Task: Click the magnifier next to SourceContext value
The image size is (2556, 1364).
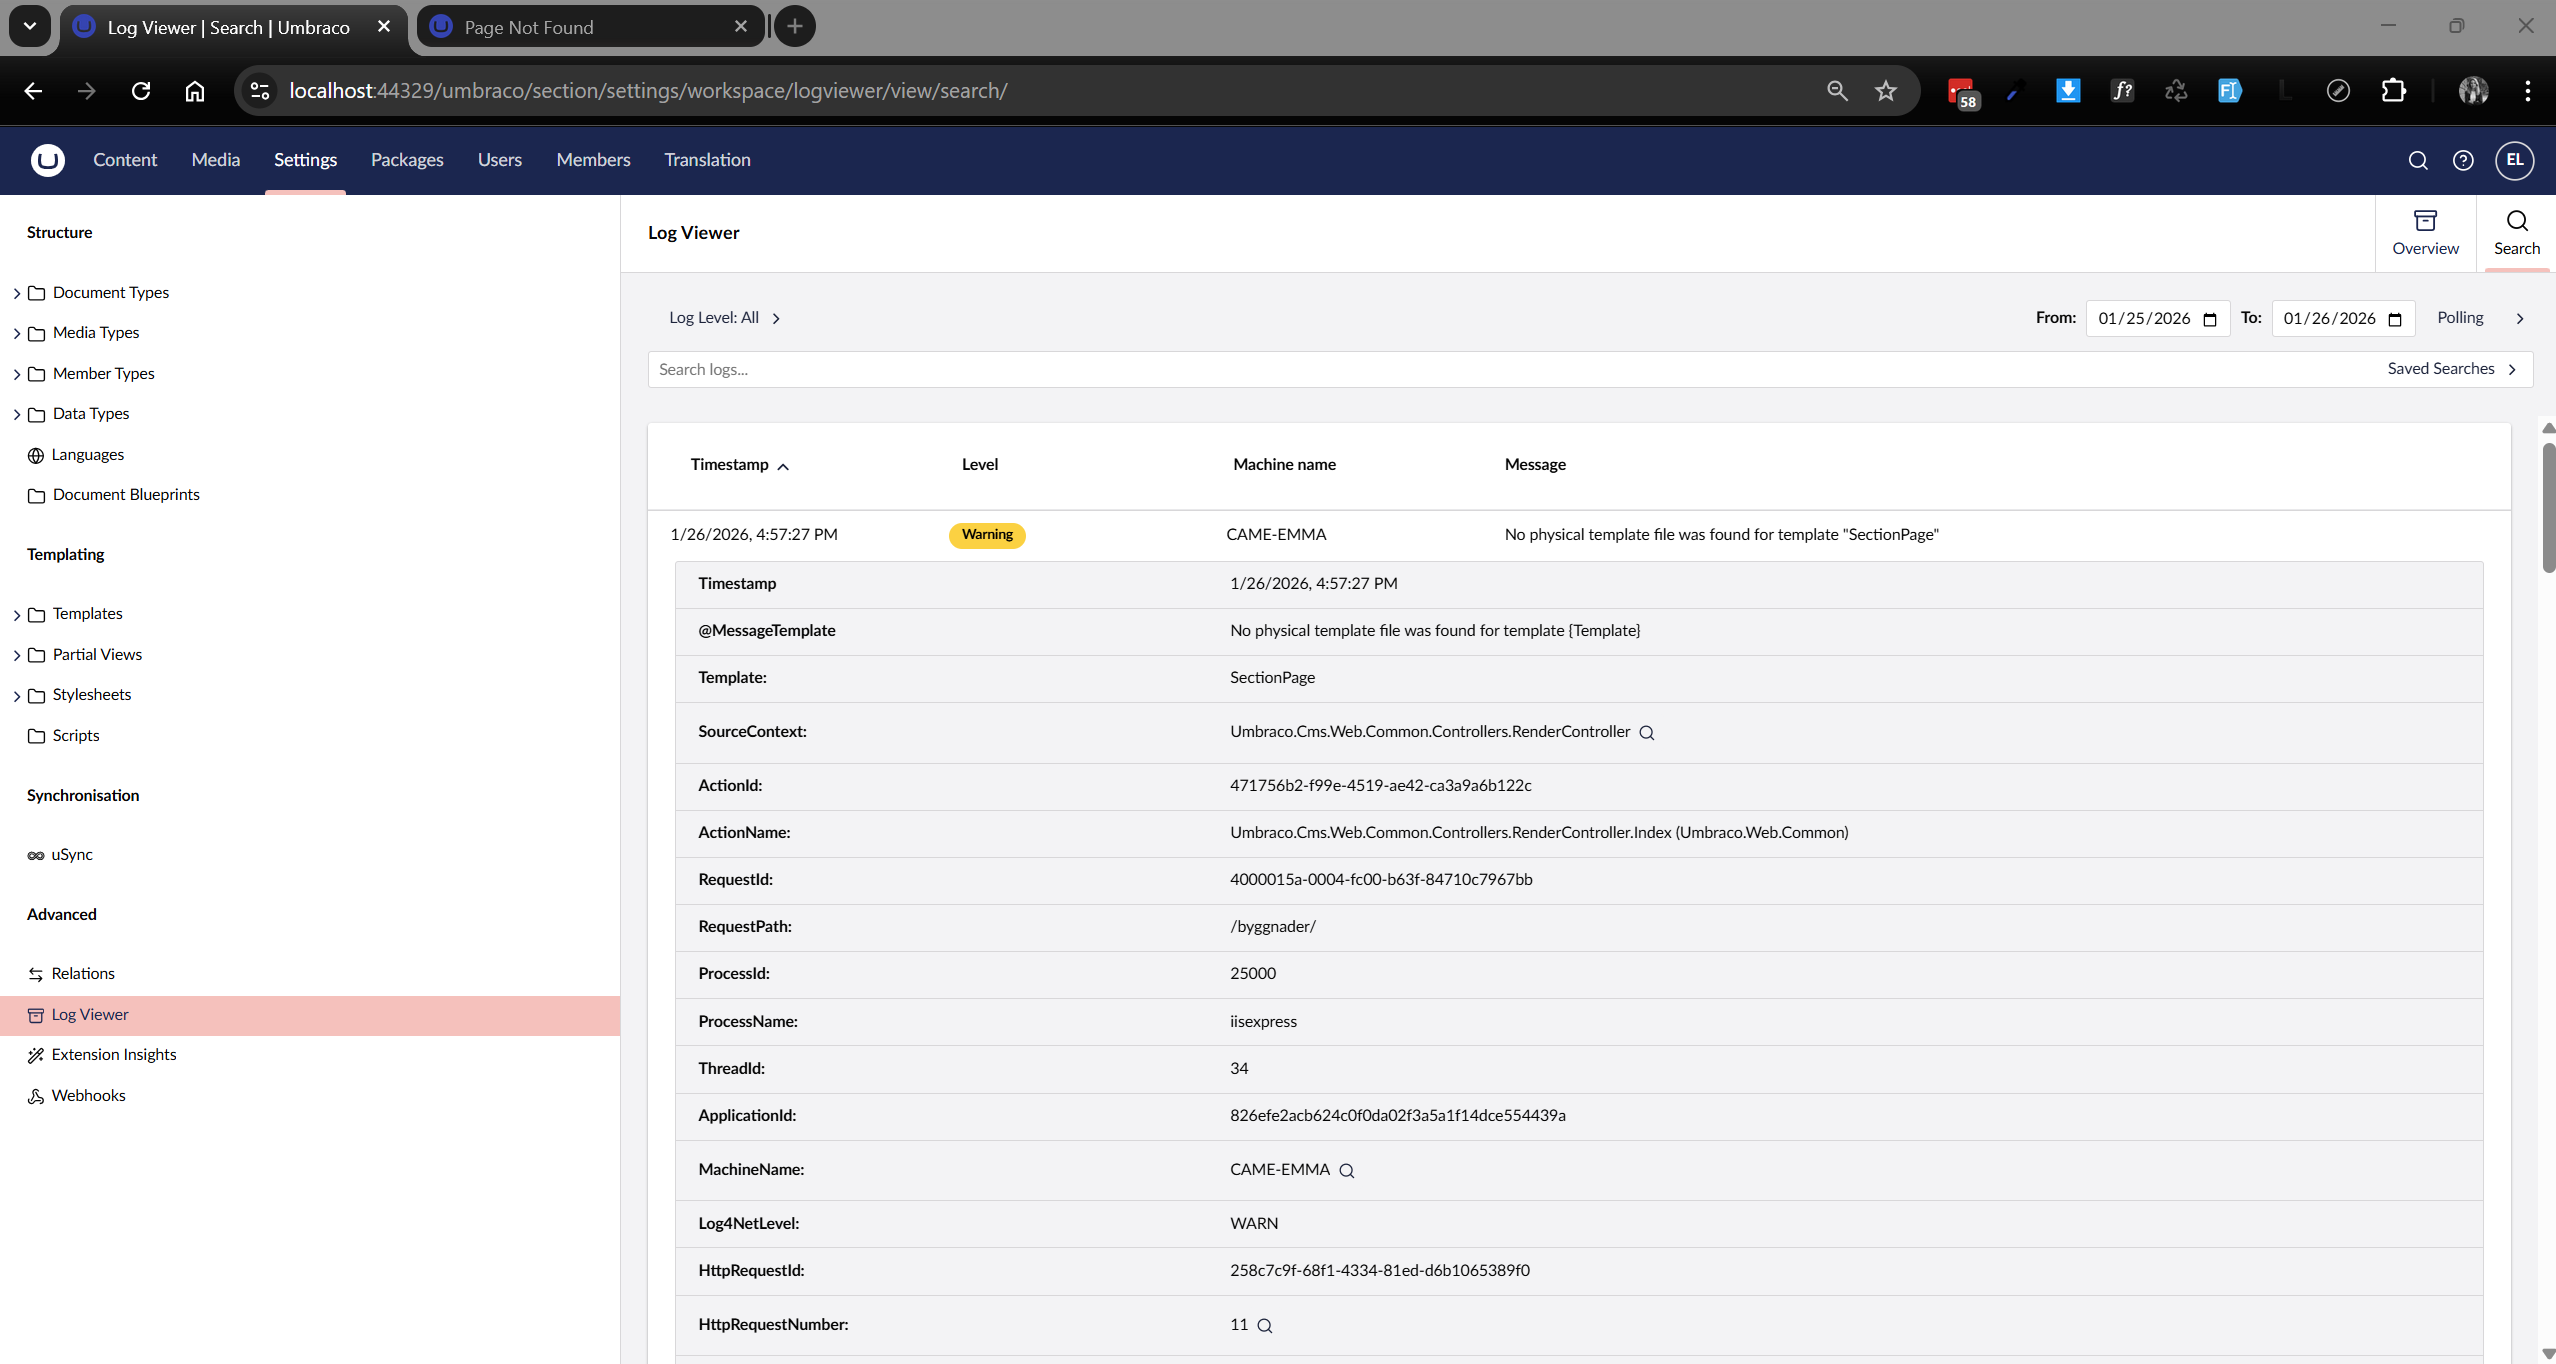Action: [1647, 733]
